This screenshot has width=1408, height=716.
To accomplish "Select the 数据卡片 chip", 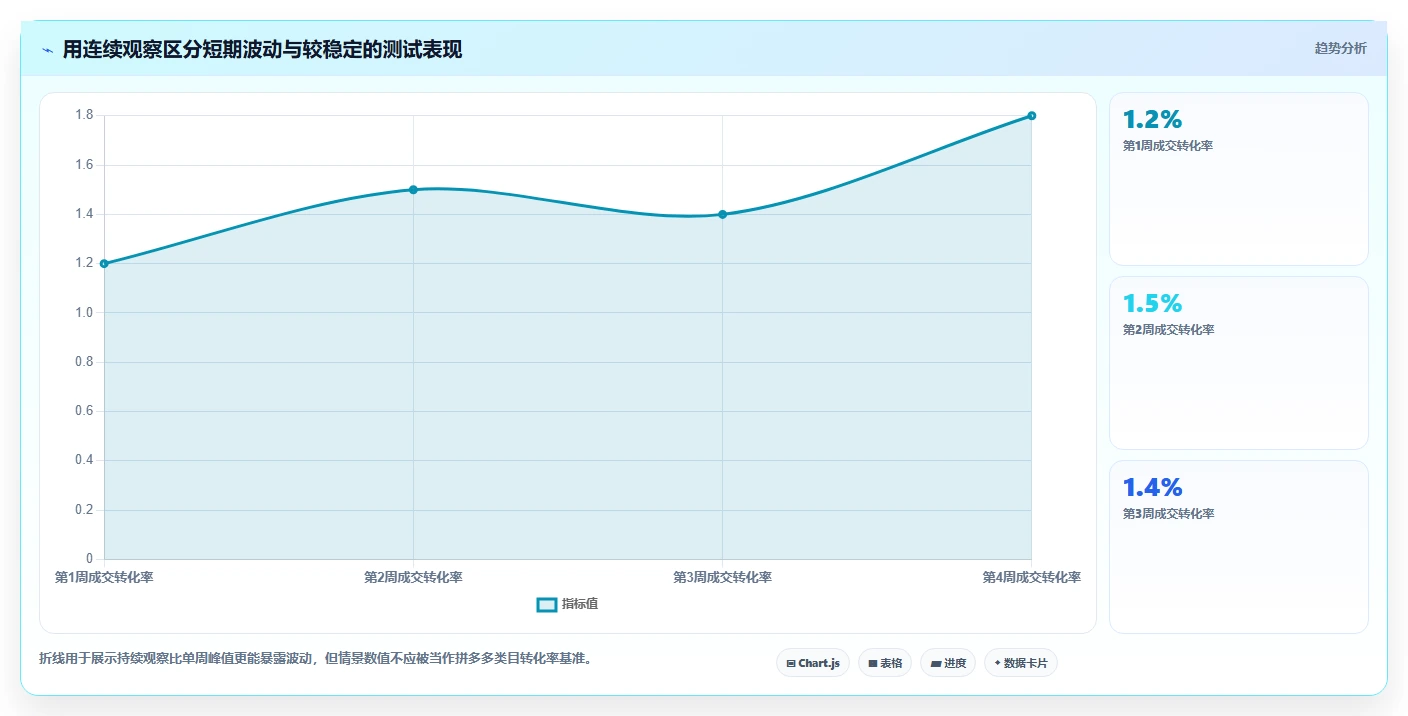I will pyautogui.click(x=1021, y=663).
